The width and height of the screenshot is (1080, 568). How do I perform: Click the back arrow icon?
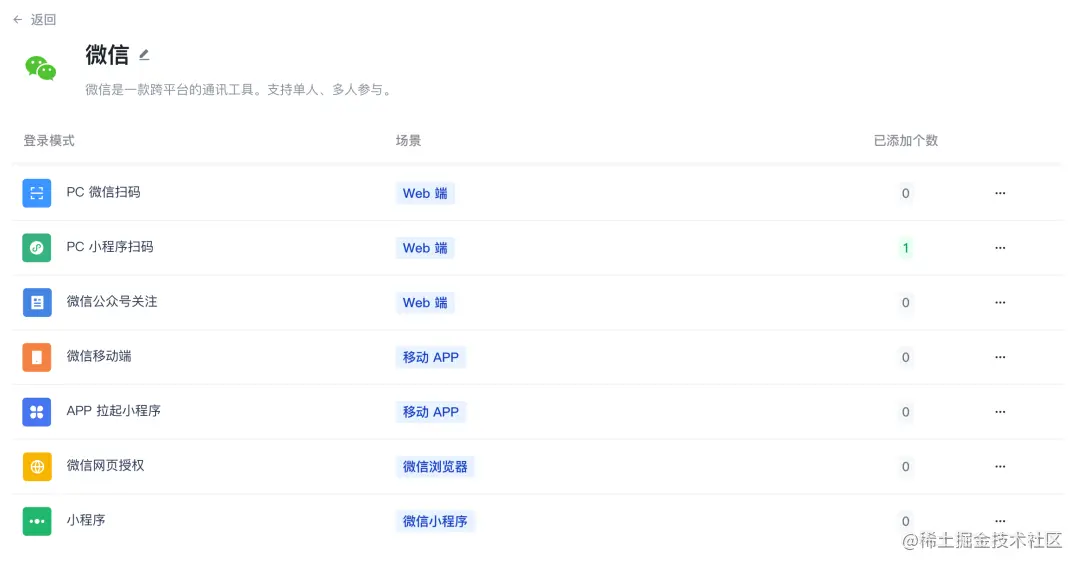click(18, 19)
